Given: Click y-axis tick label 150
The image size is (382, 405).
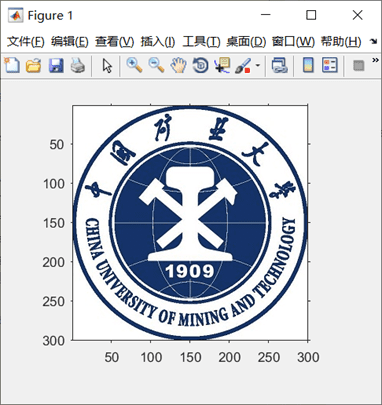Looking at the screenshot, I should 54,223.
